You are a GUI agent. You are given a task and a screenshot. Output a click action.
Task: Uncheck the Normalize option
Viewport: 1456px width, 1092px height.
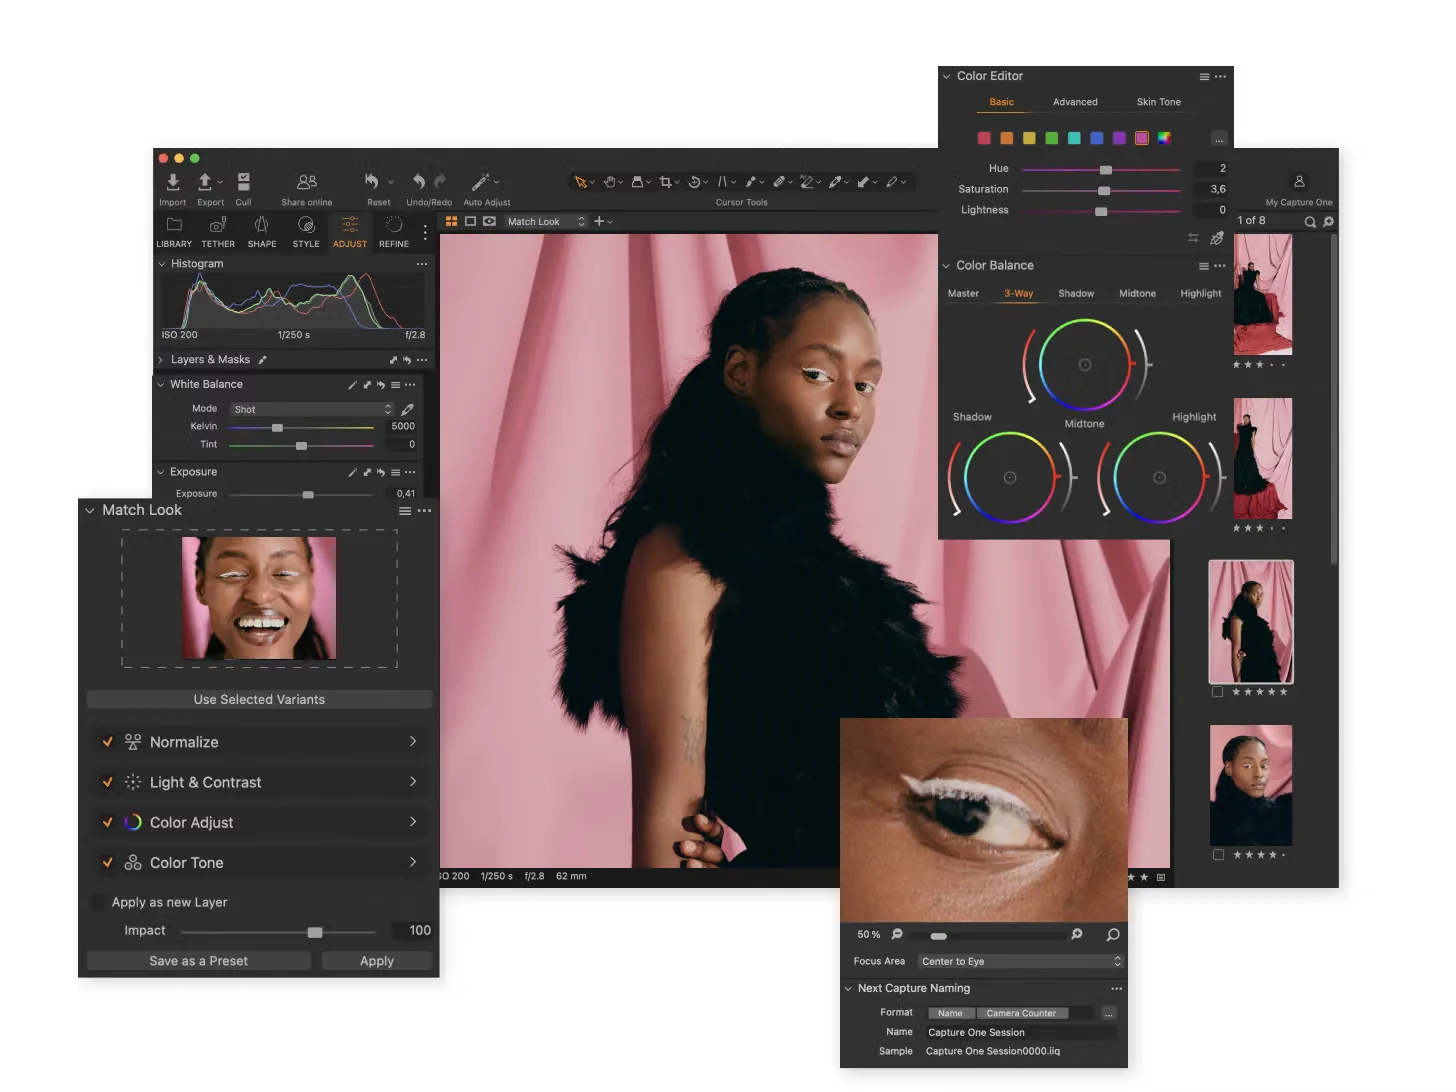[x=107, y=742]
